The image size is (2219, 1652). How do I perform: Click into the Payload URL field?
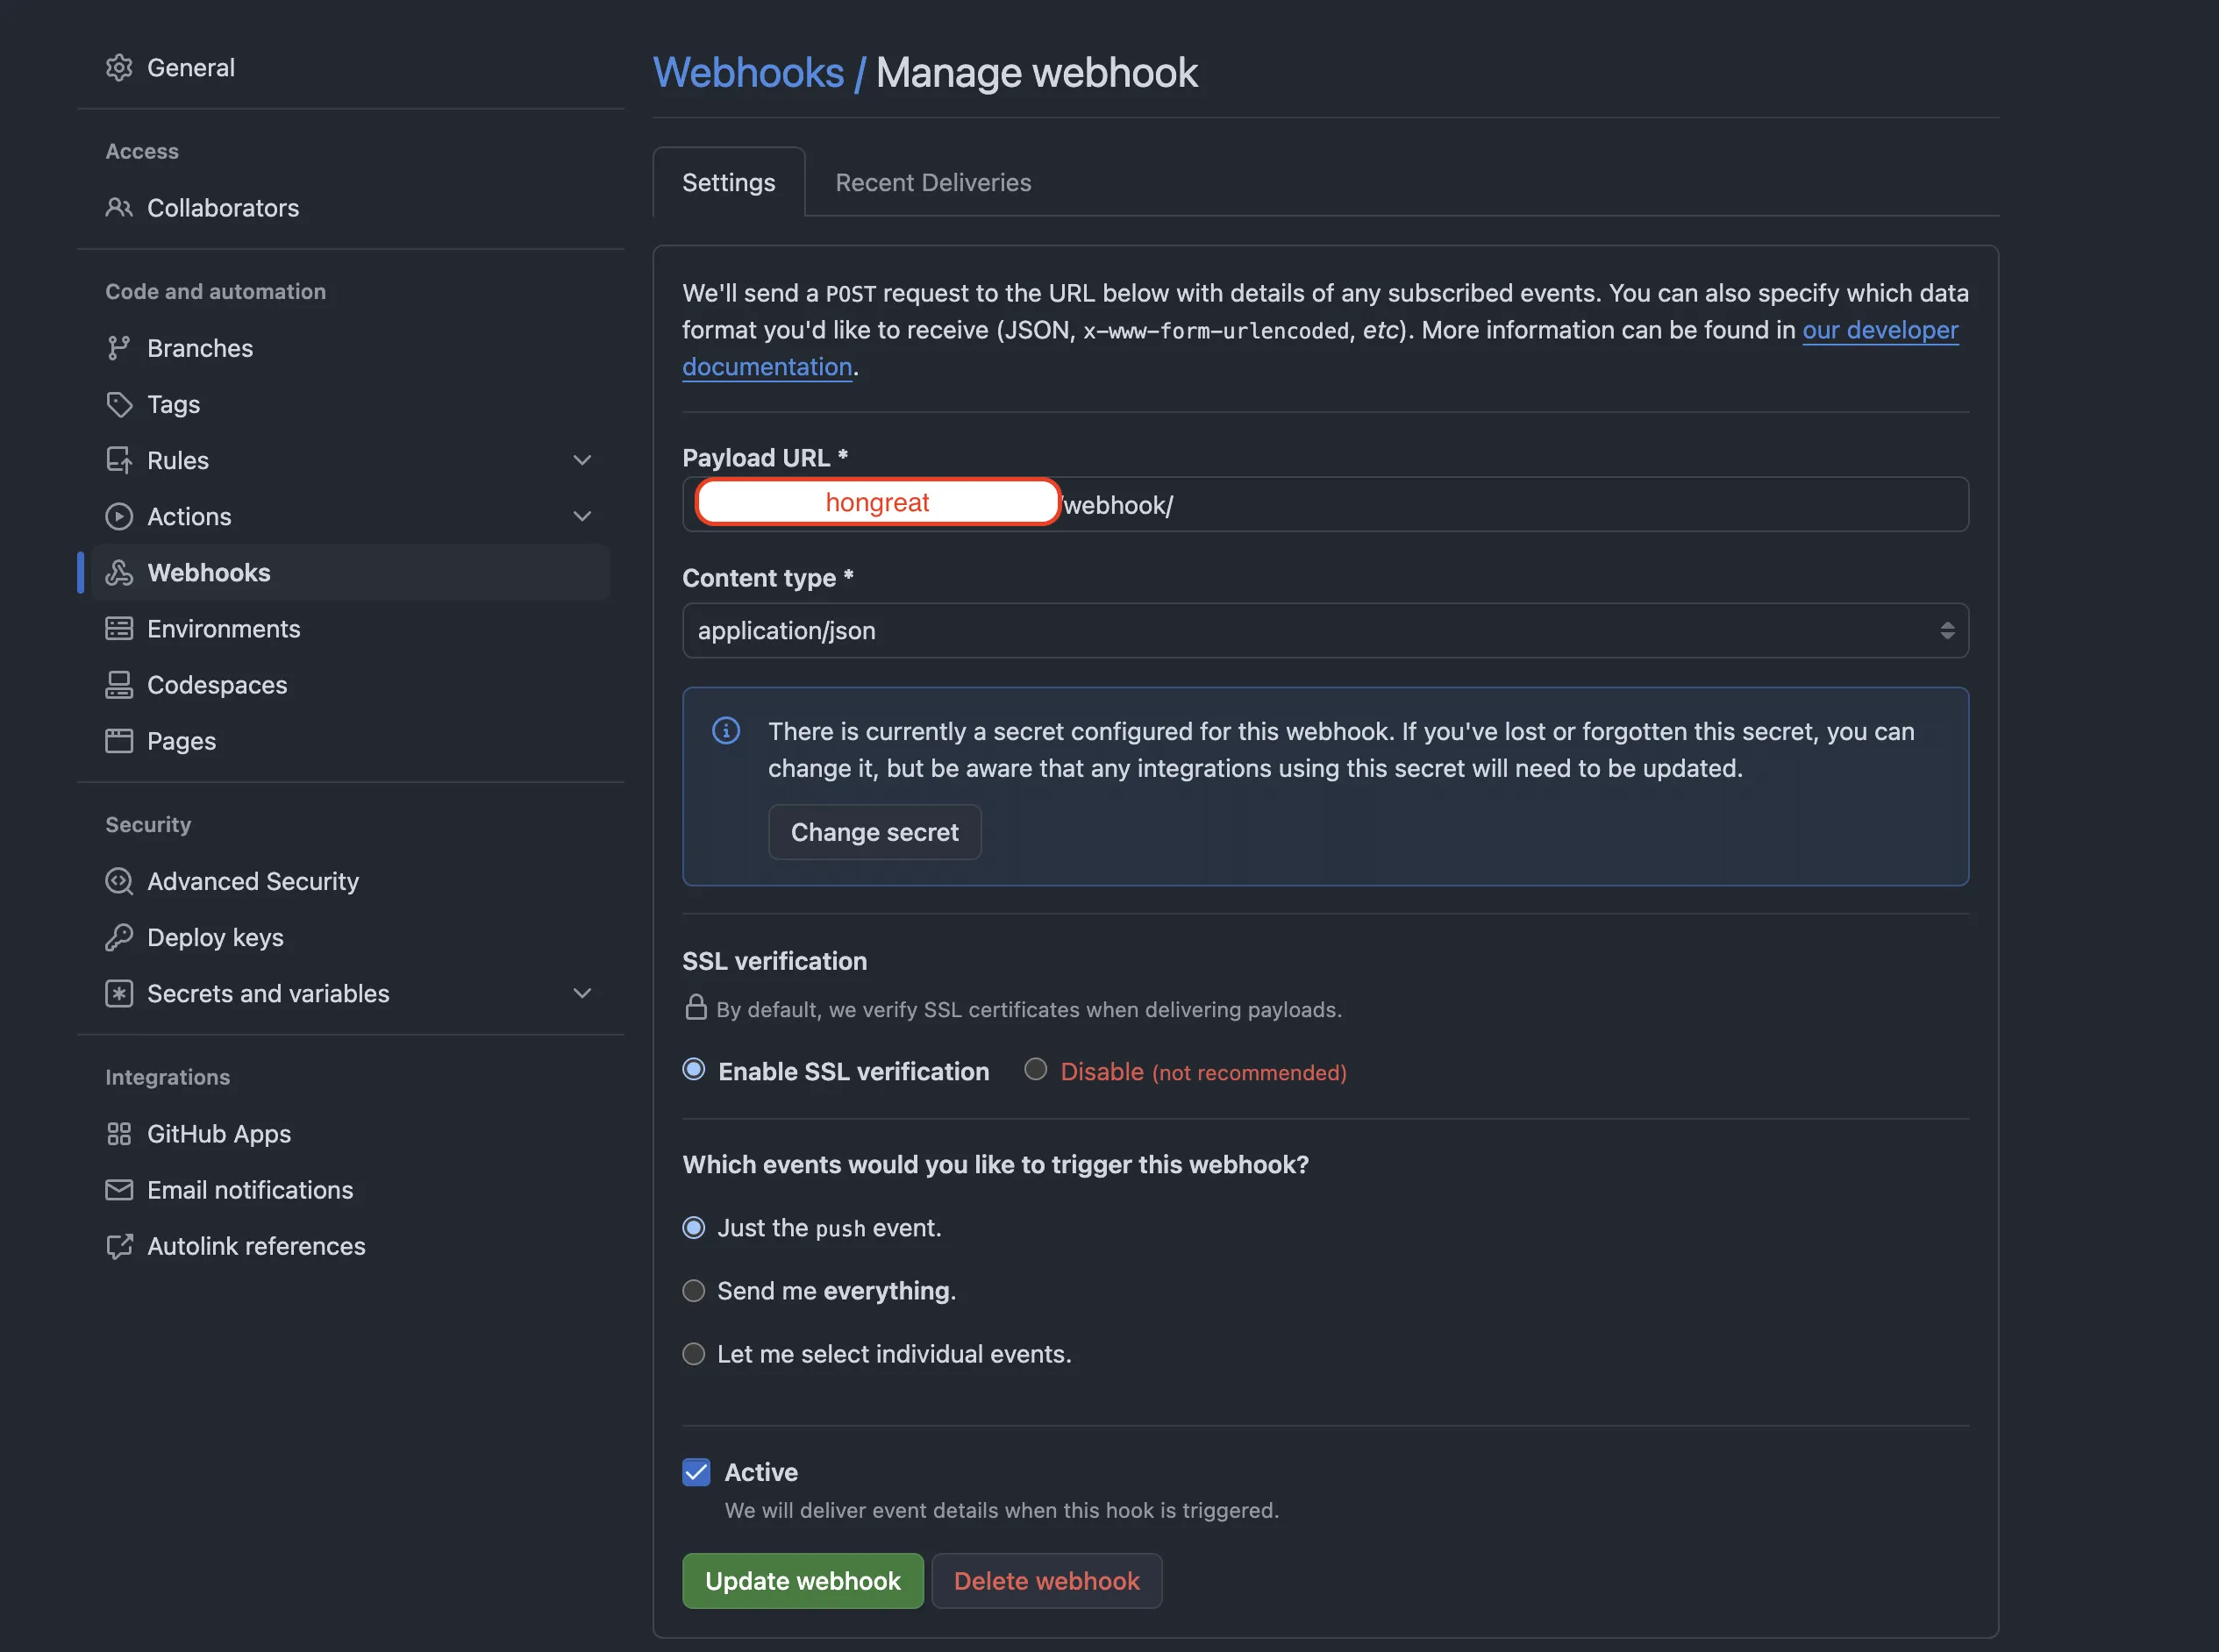pyautogui.click(x=1325, y=504)
